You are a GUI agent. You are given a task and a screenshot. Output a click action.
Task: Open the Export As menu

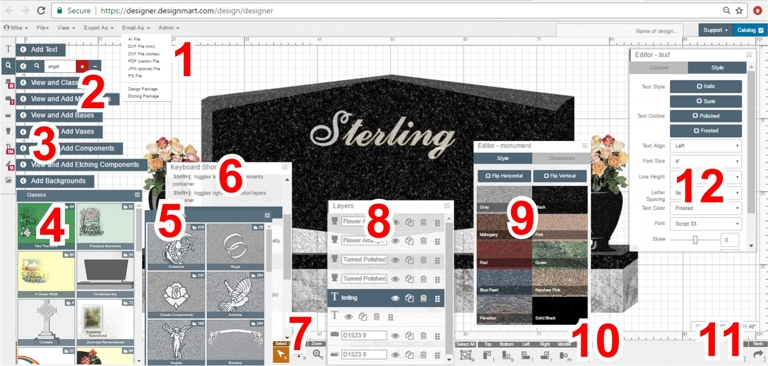[x=98, y=28]
